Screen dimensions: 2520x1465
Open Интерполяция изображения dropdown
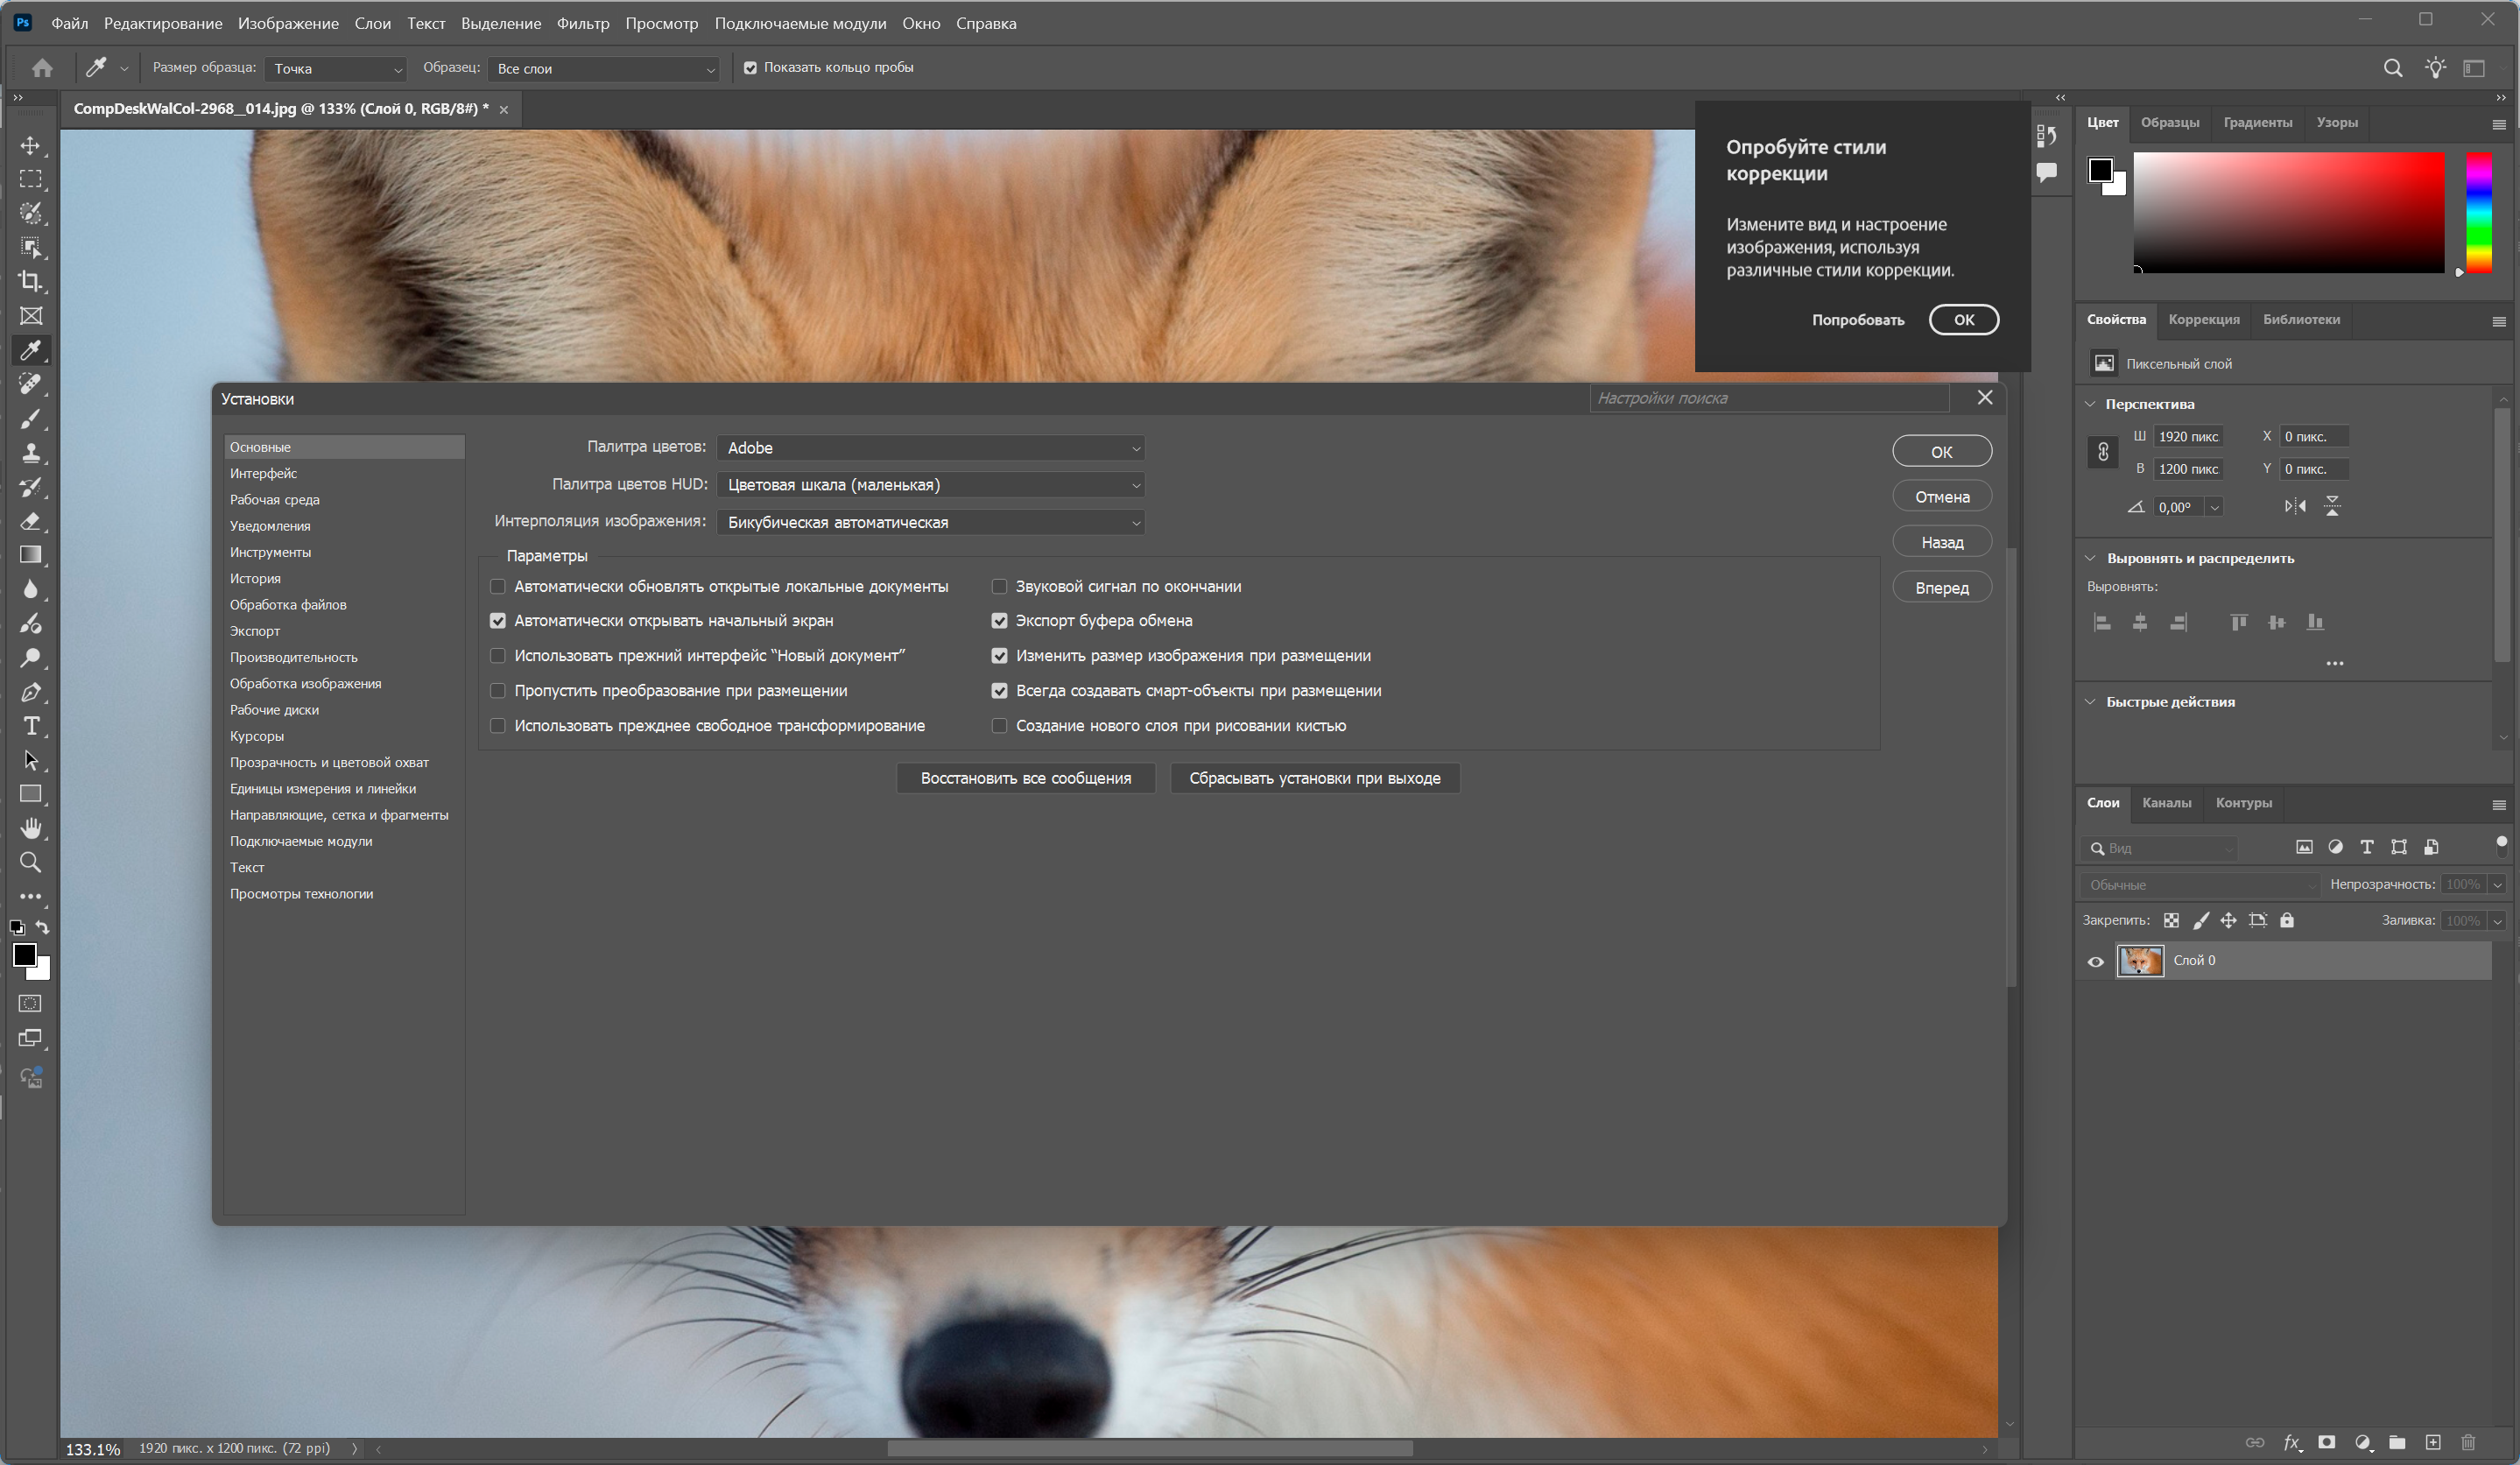(x=930, y=522)
